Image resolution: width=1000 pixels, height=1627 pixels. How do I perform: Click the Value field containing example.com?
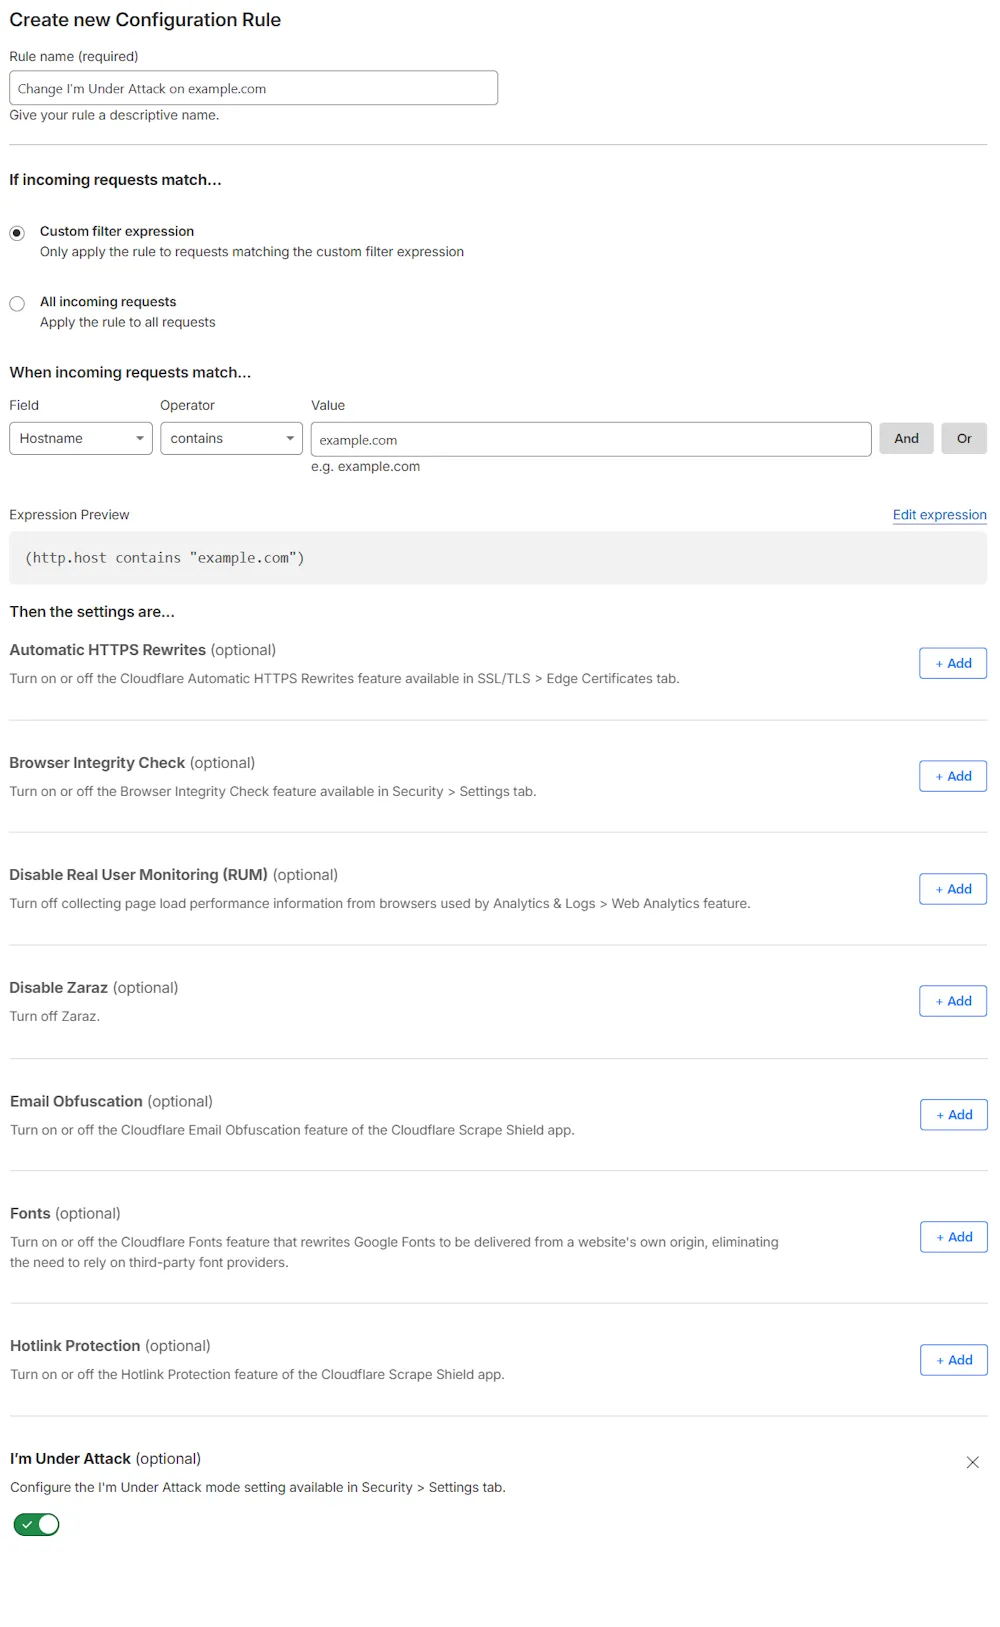590,439
